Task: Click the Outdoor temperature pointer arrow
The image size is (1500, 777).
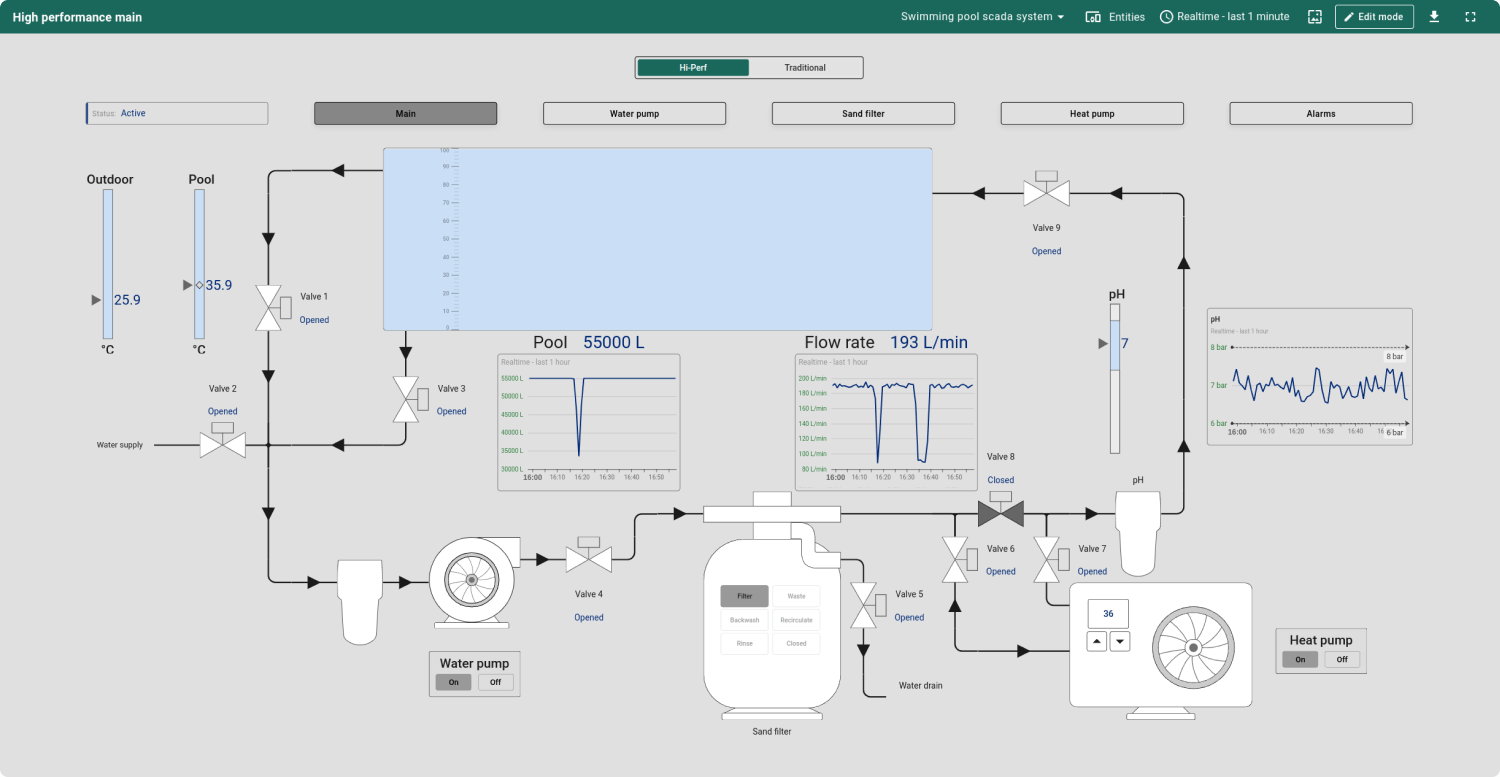Action: tap(96, 300)
